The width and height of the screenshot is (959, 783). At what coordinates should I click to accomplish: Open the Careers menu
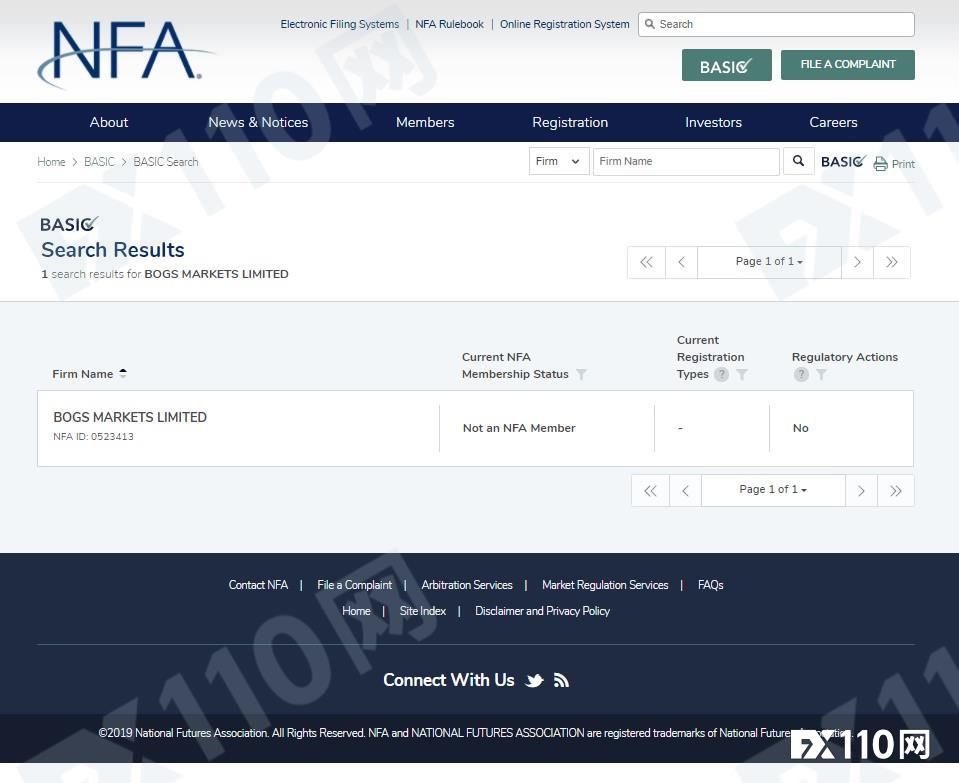[833, 122]
